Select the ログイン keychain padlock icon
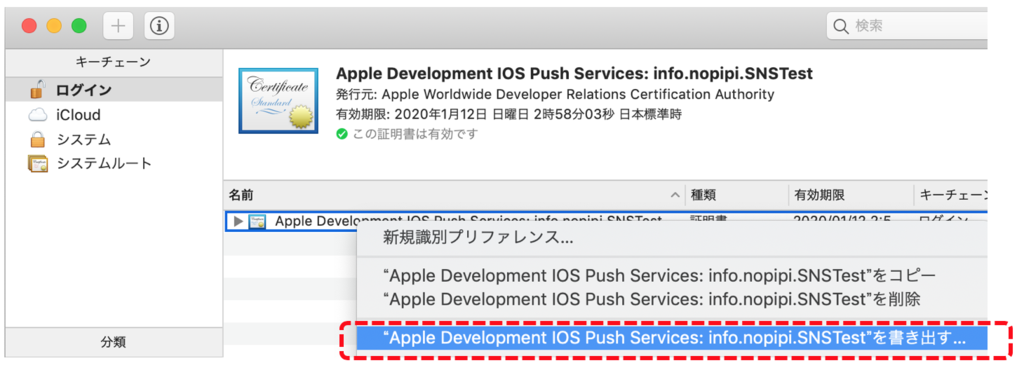1024x370 pixels. pyautogui.click(x=38, y=89)
